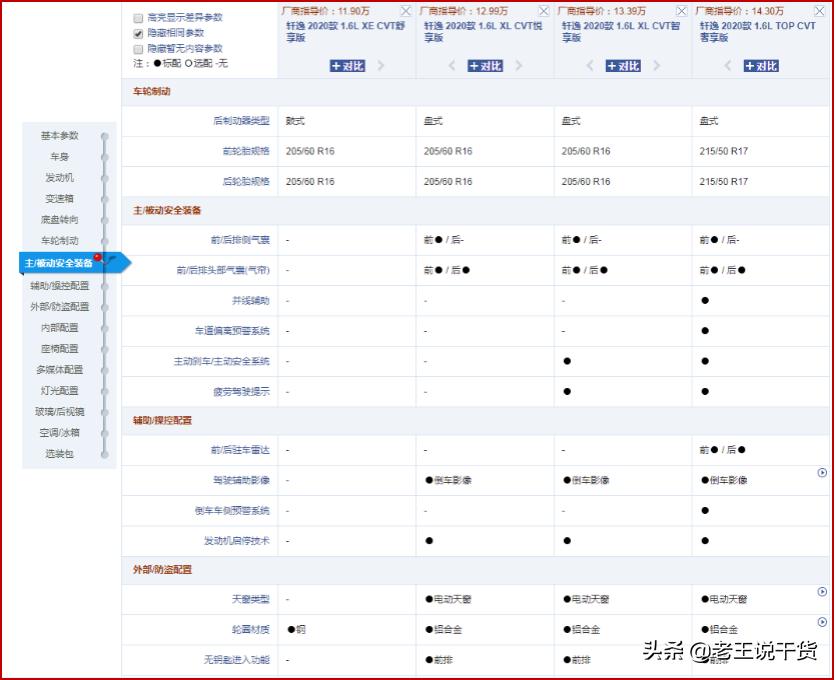This screenshot has height=680, width=836.
Task: Enable 高亮显示差异参数 option
Action: (x=139, y=17)
